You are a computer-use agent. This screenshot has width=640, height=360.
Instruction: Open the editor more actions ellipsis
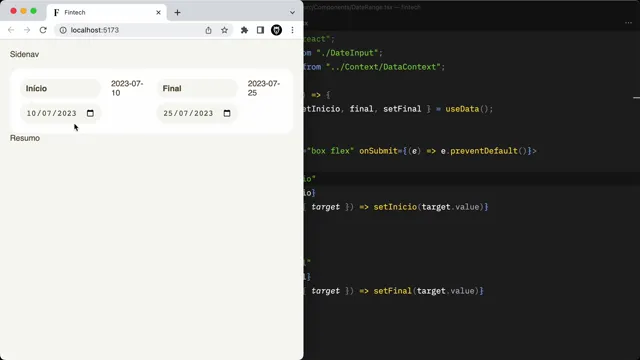(x=628, y=23)
